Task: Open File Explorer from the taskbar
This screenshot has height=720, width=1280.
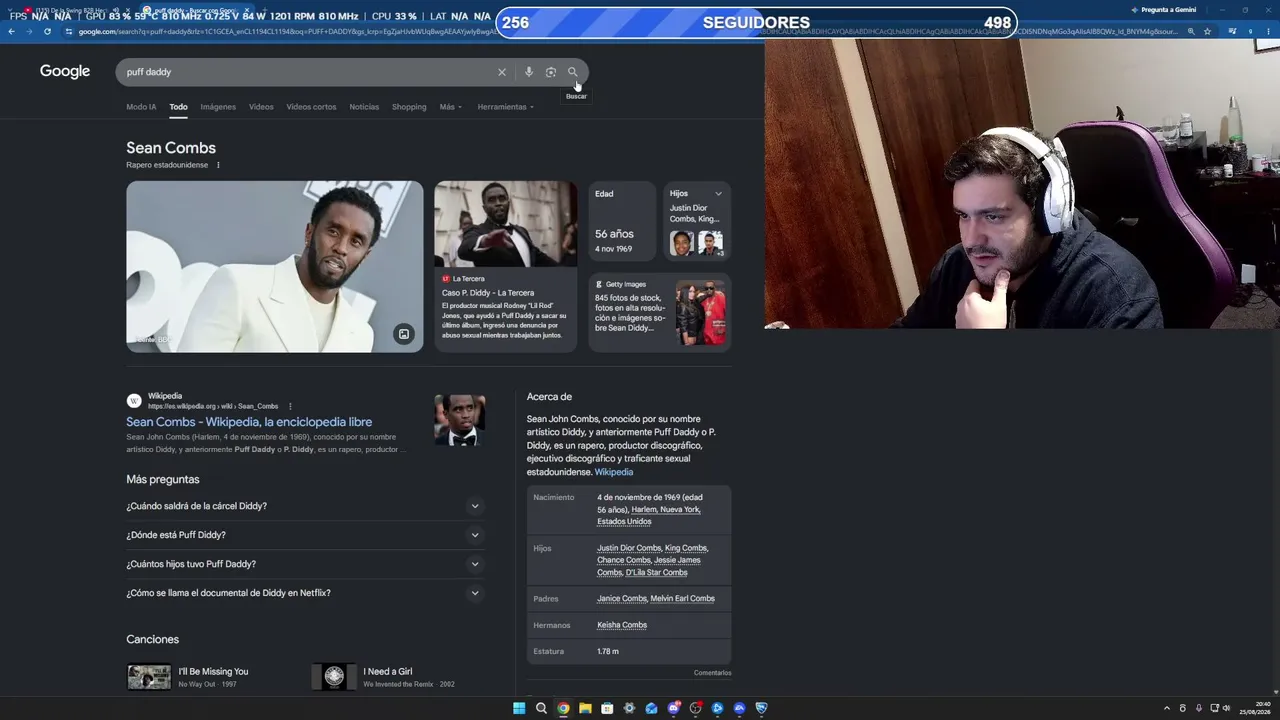Action: click(585, 708)
